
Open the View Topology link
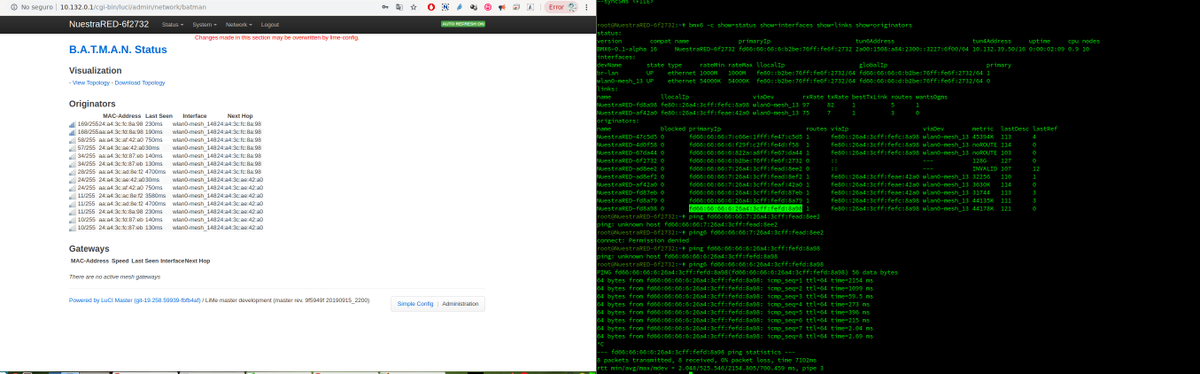(x=91, y=83)
